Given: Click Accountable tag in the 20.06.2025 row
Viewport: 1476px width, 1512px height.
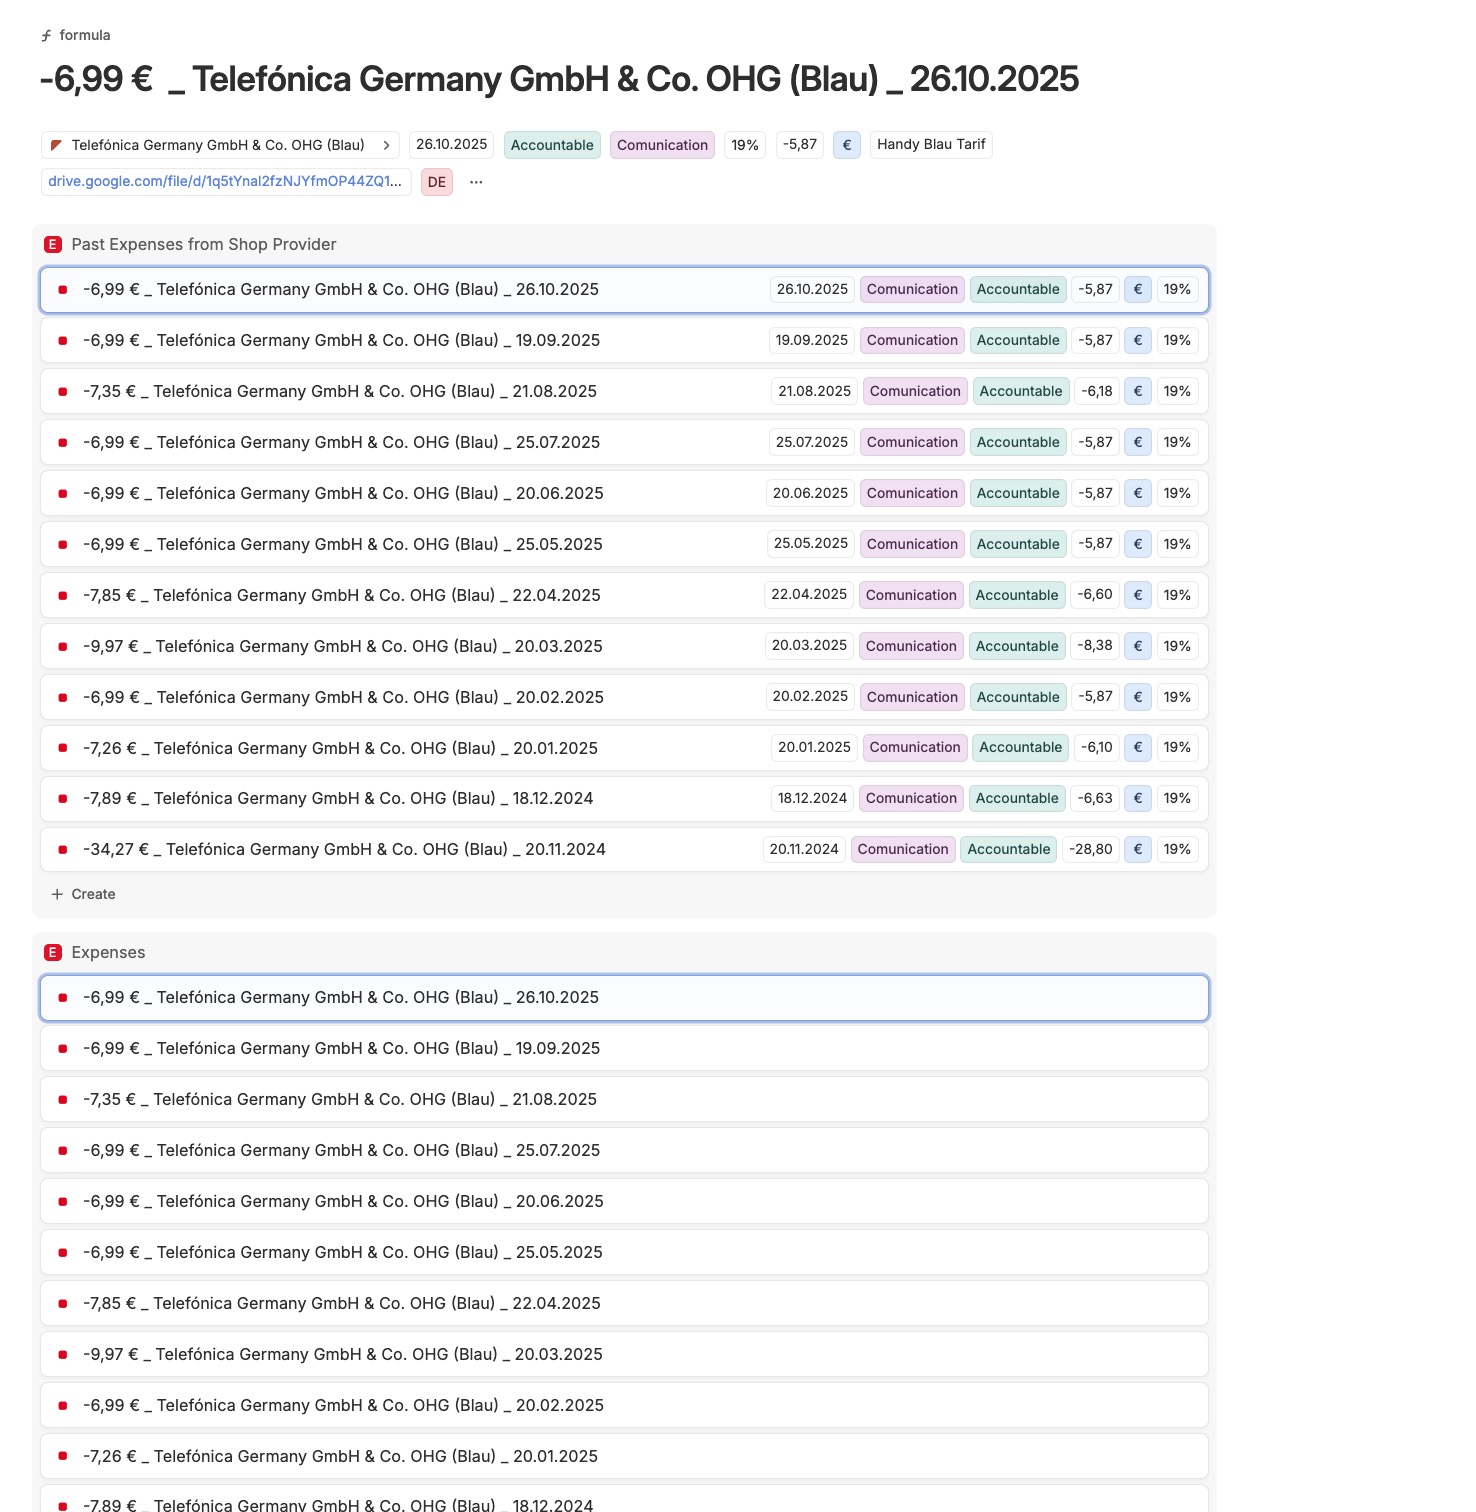Looking at the screenshot, I should [1018, 494].
